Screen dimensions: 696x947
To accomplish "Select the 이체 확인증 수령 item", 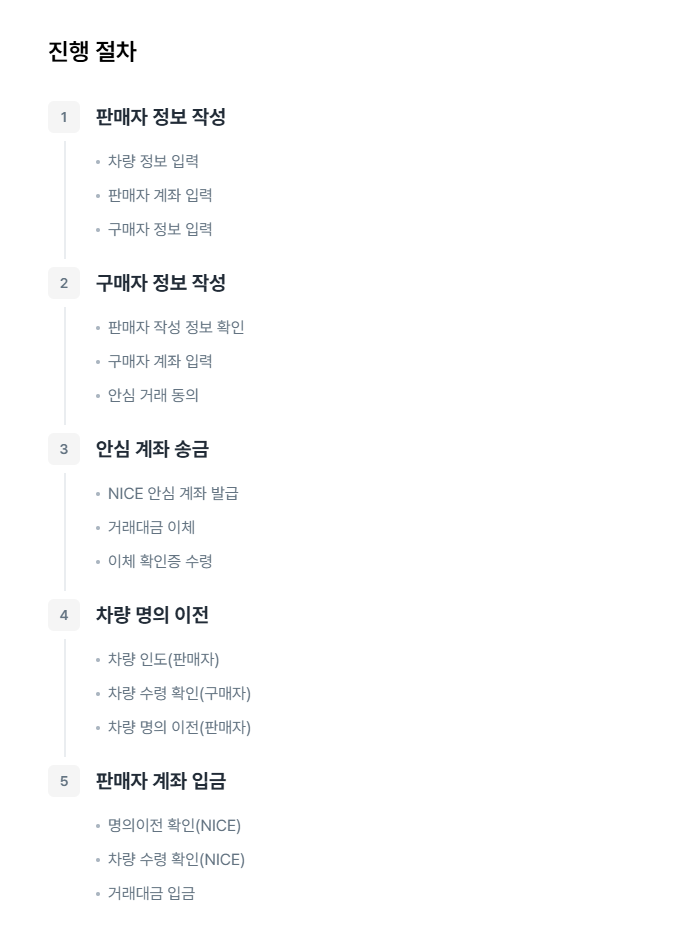I will tap(160, 561).
